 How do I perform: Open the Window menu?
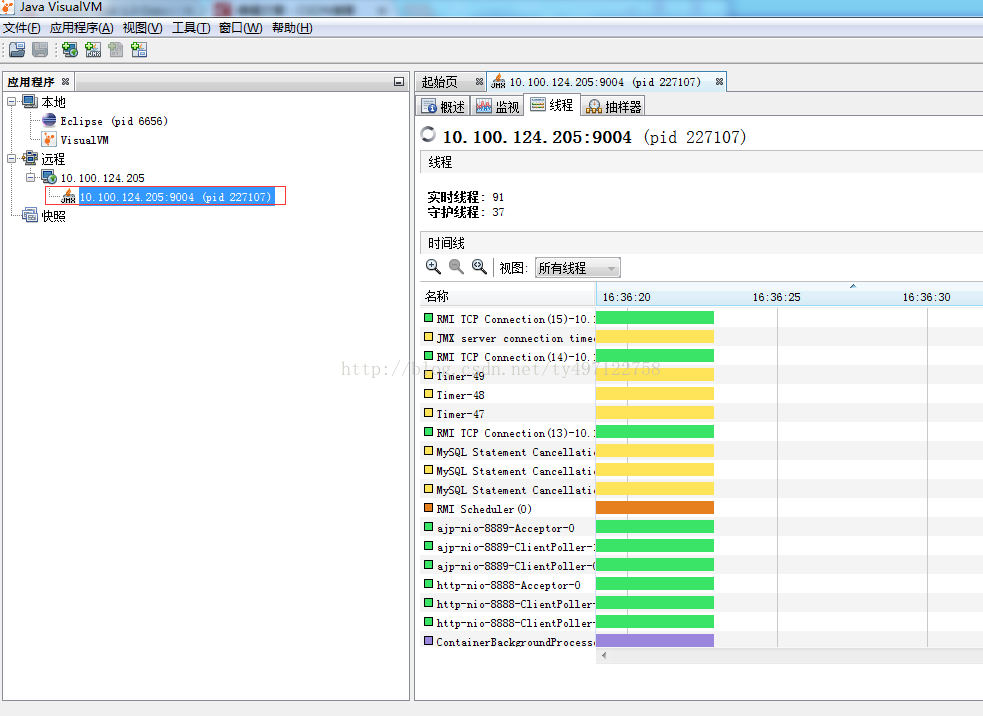[x=241, y=28]
